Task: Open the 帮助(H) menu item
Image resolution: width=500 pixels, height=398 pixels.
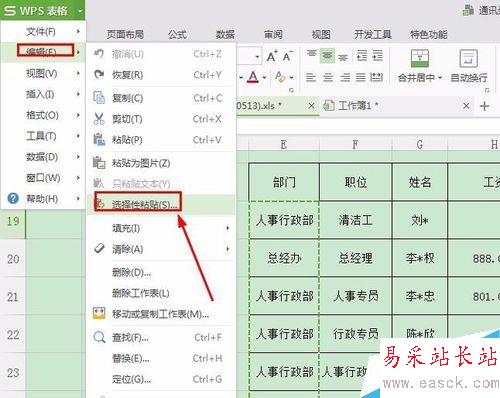Action: (x=43, y=199)
